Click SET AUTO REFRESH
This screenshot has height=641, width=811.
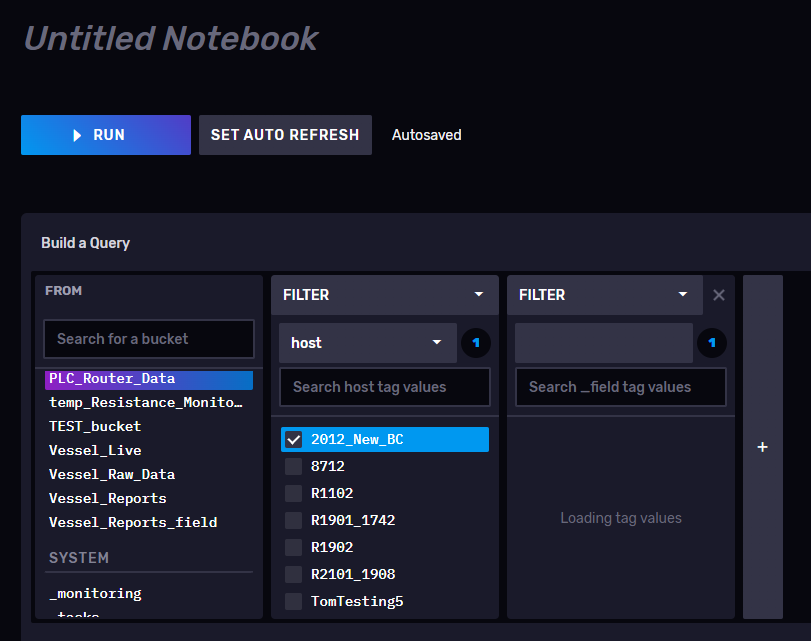[x=285, y=134]
